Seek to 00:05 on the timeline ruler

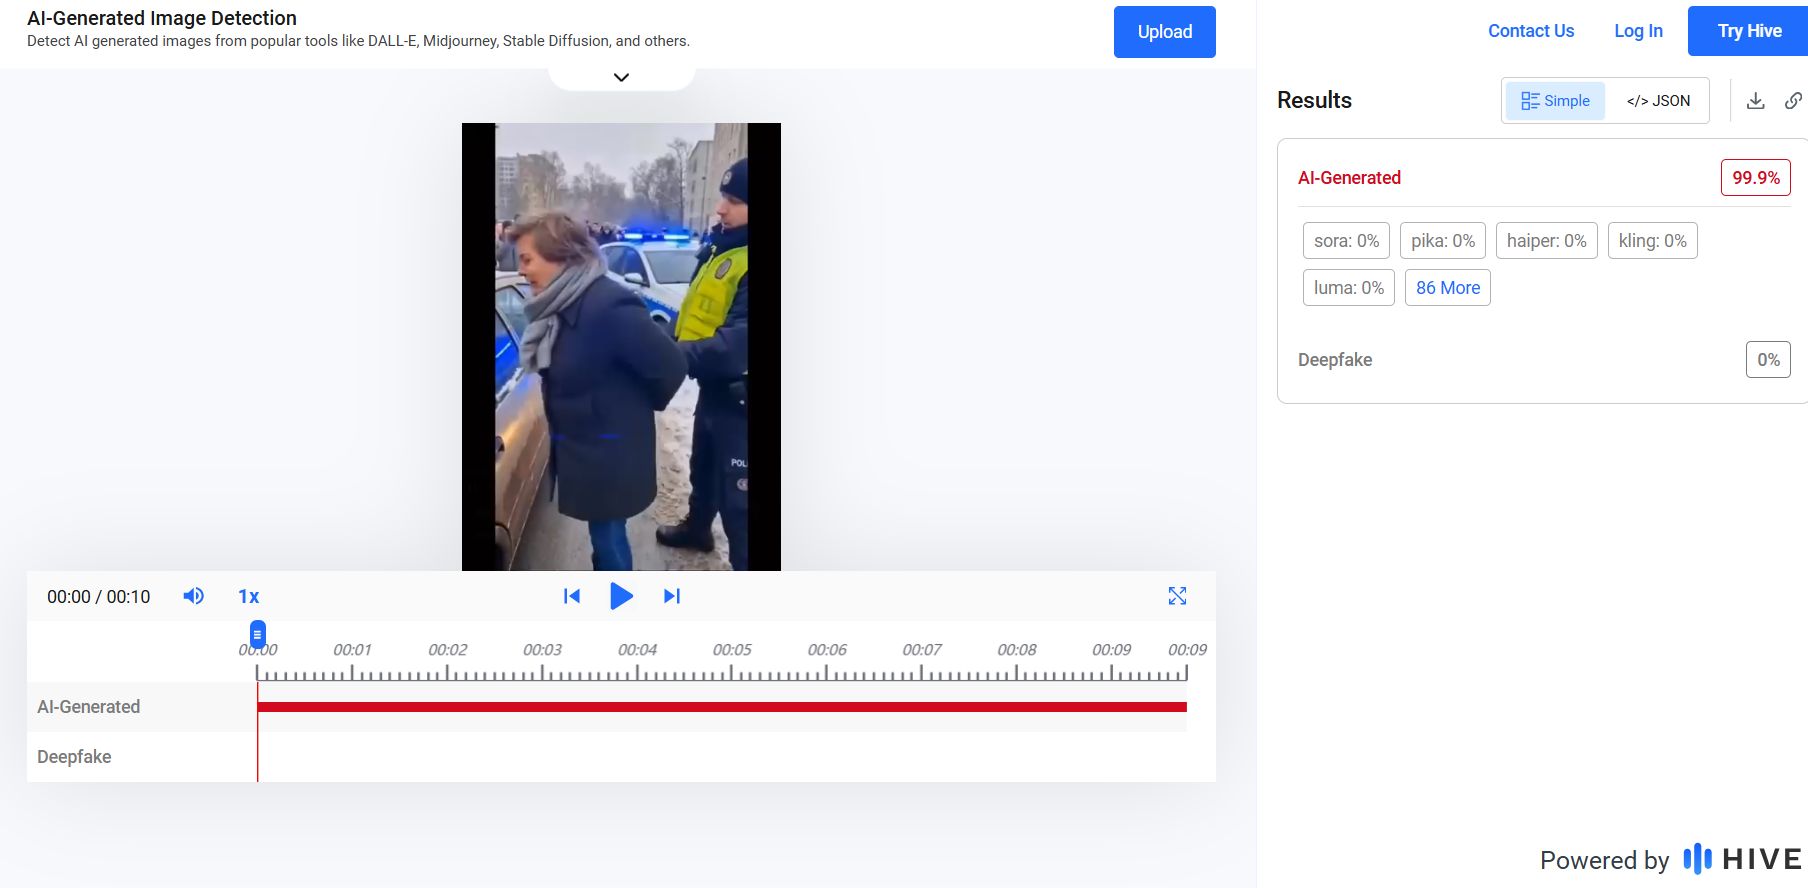[732, 650]
